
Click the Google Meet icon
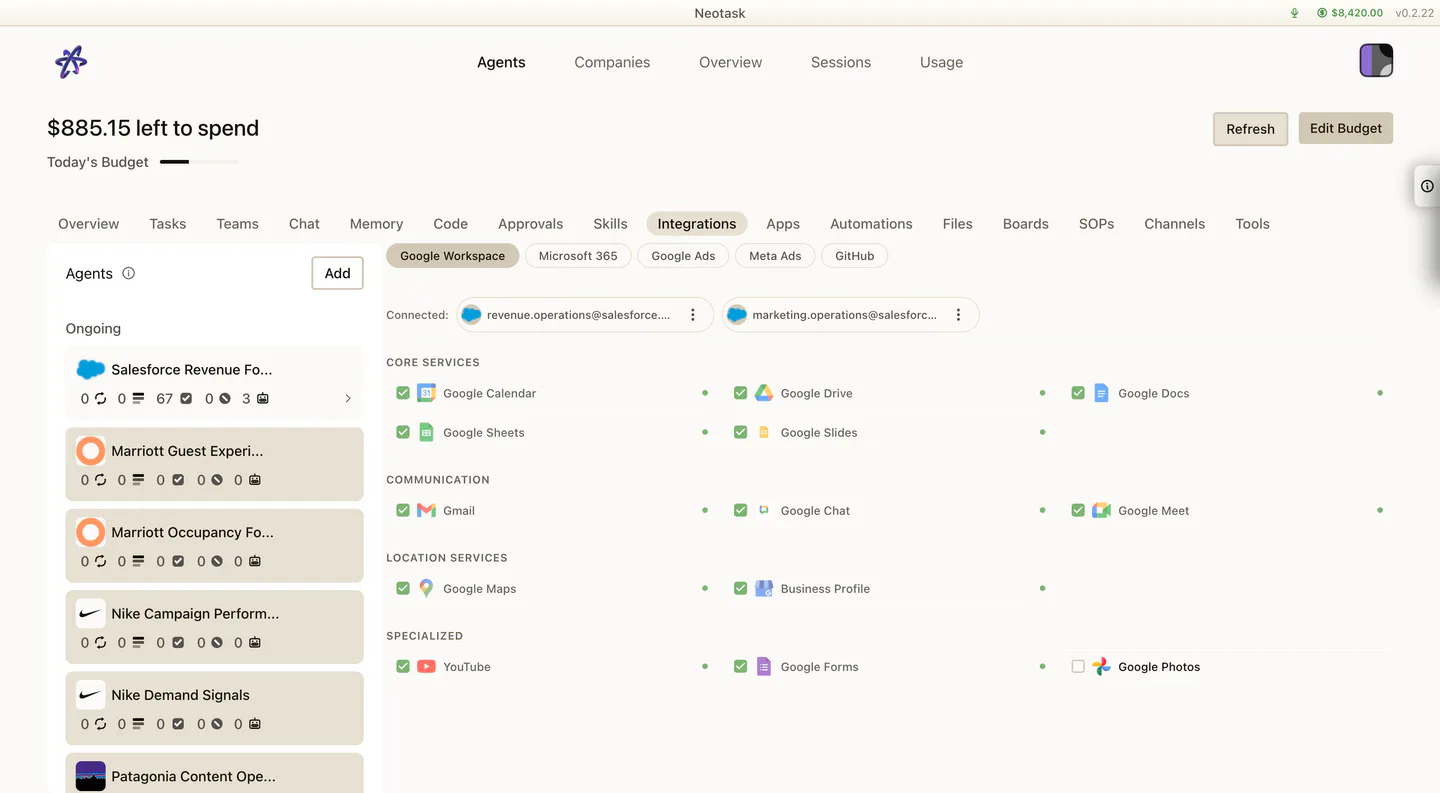tap(1101, 510)
